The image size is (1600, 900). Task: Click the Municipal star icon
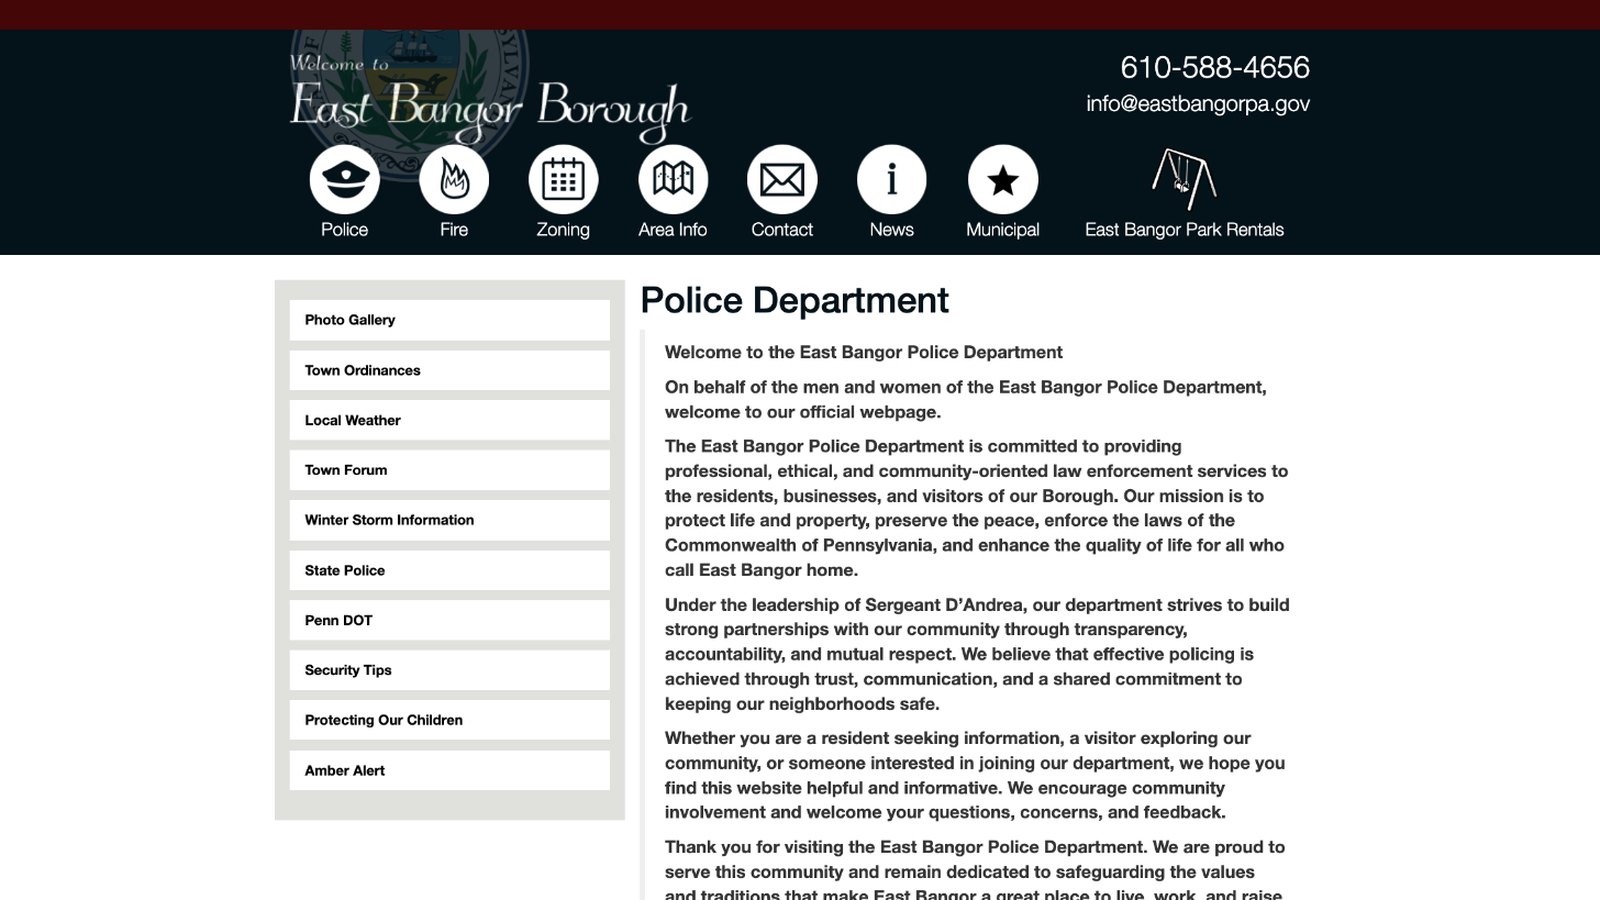[x=1003, y=180]
